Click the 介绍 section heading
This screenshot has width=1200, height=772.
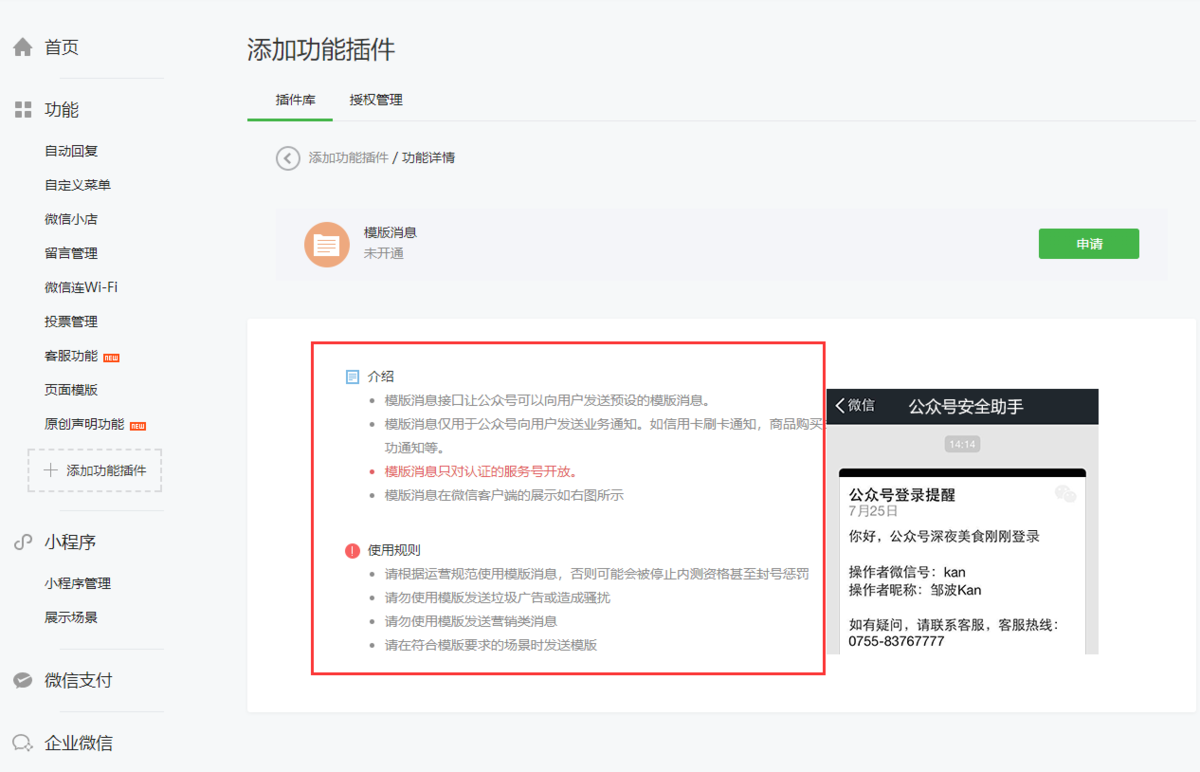(381, 377)
